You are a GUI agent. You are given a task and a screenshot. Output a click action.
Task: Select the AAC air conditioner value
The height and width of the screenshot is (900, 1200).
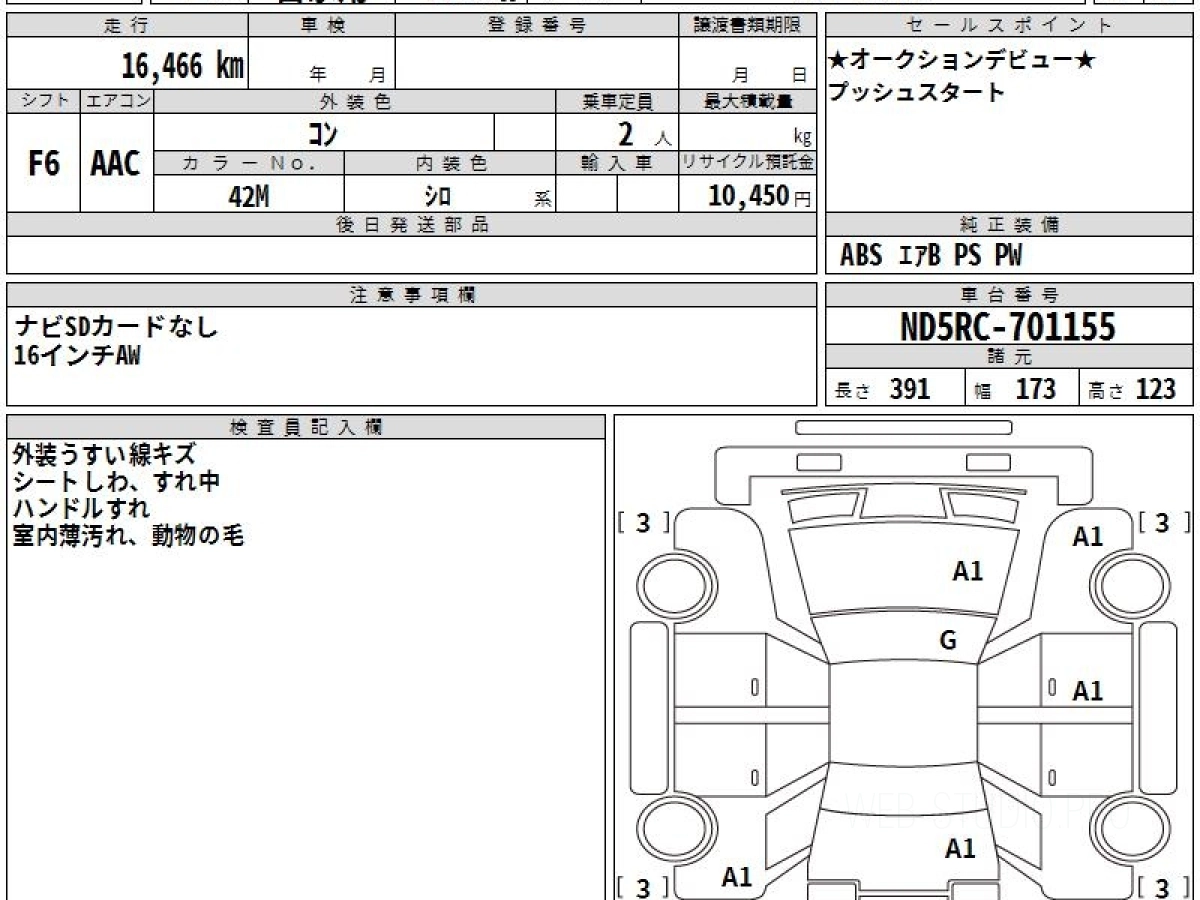point(116,164)
